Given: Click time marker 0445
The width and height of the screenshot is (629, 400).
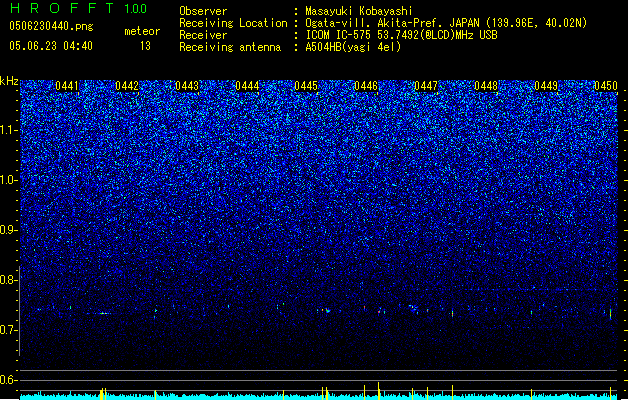Looking at the screenshot, I should 306,86.
